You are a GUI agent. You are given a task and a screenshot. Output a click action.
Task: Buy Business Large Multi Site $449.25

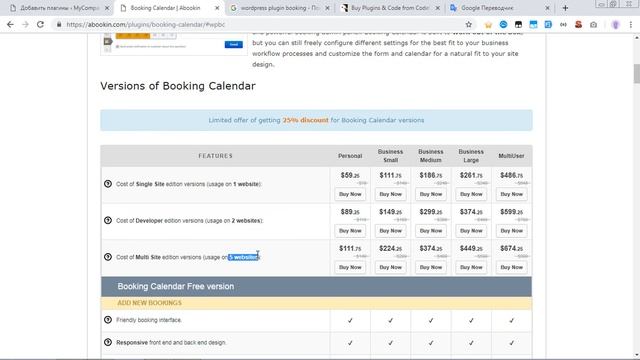coord(471,267)
